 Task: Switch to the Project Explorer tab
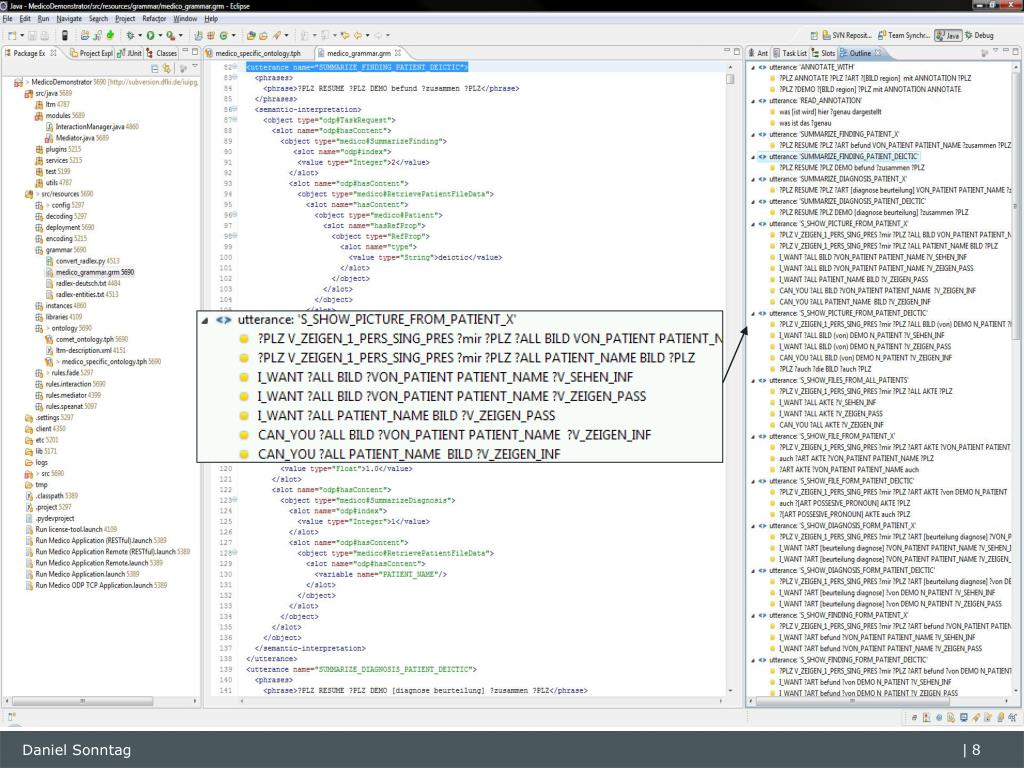[x=91, y=53]
